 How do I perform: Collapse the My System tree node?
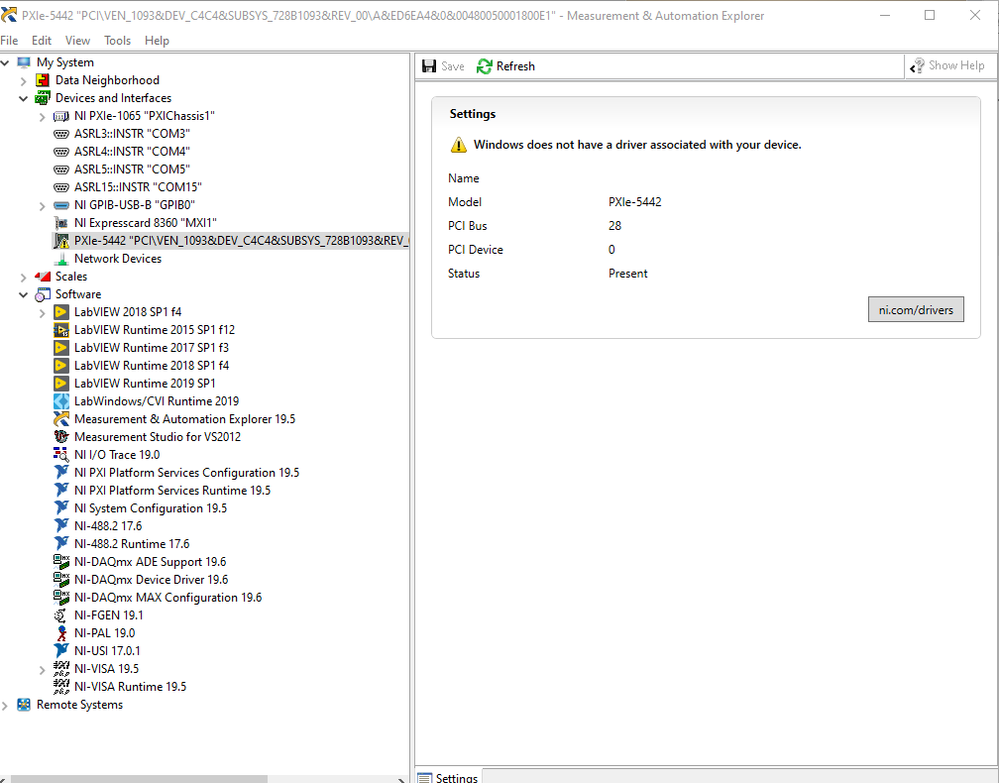coord(5,62)
